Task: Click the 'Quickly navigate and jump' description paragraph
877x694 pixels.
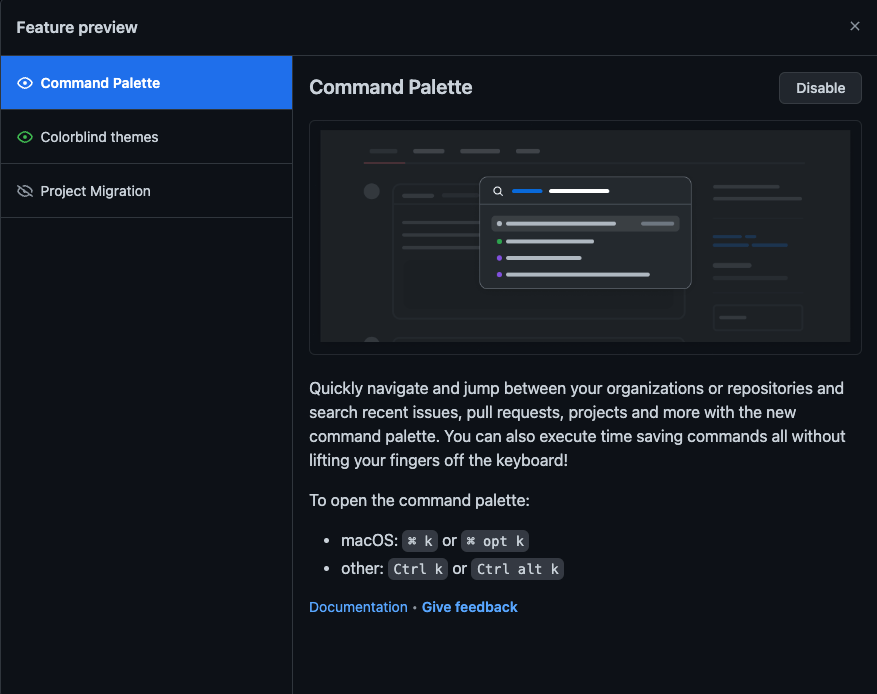Action: [x=577, y=424]
